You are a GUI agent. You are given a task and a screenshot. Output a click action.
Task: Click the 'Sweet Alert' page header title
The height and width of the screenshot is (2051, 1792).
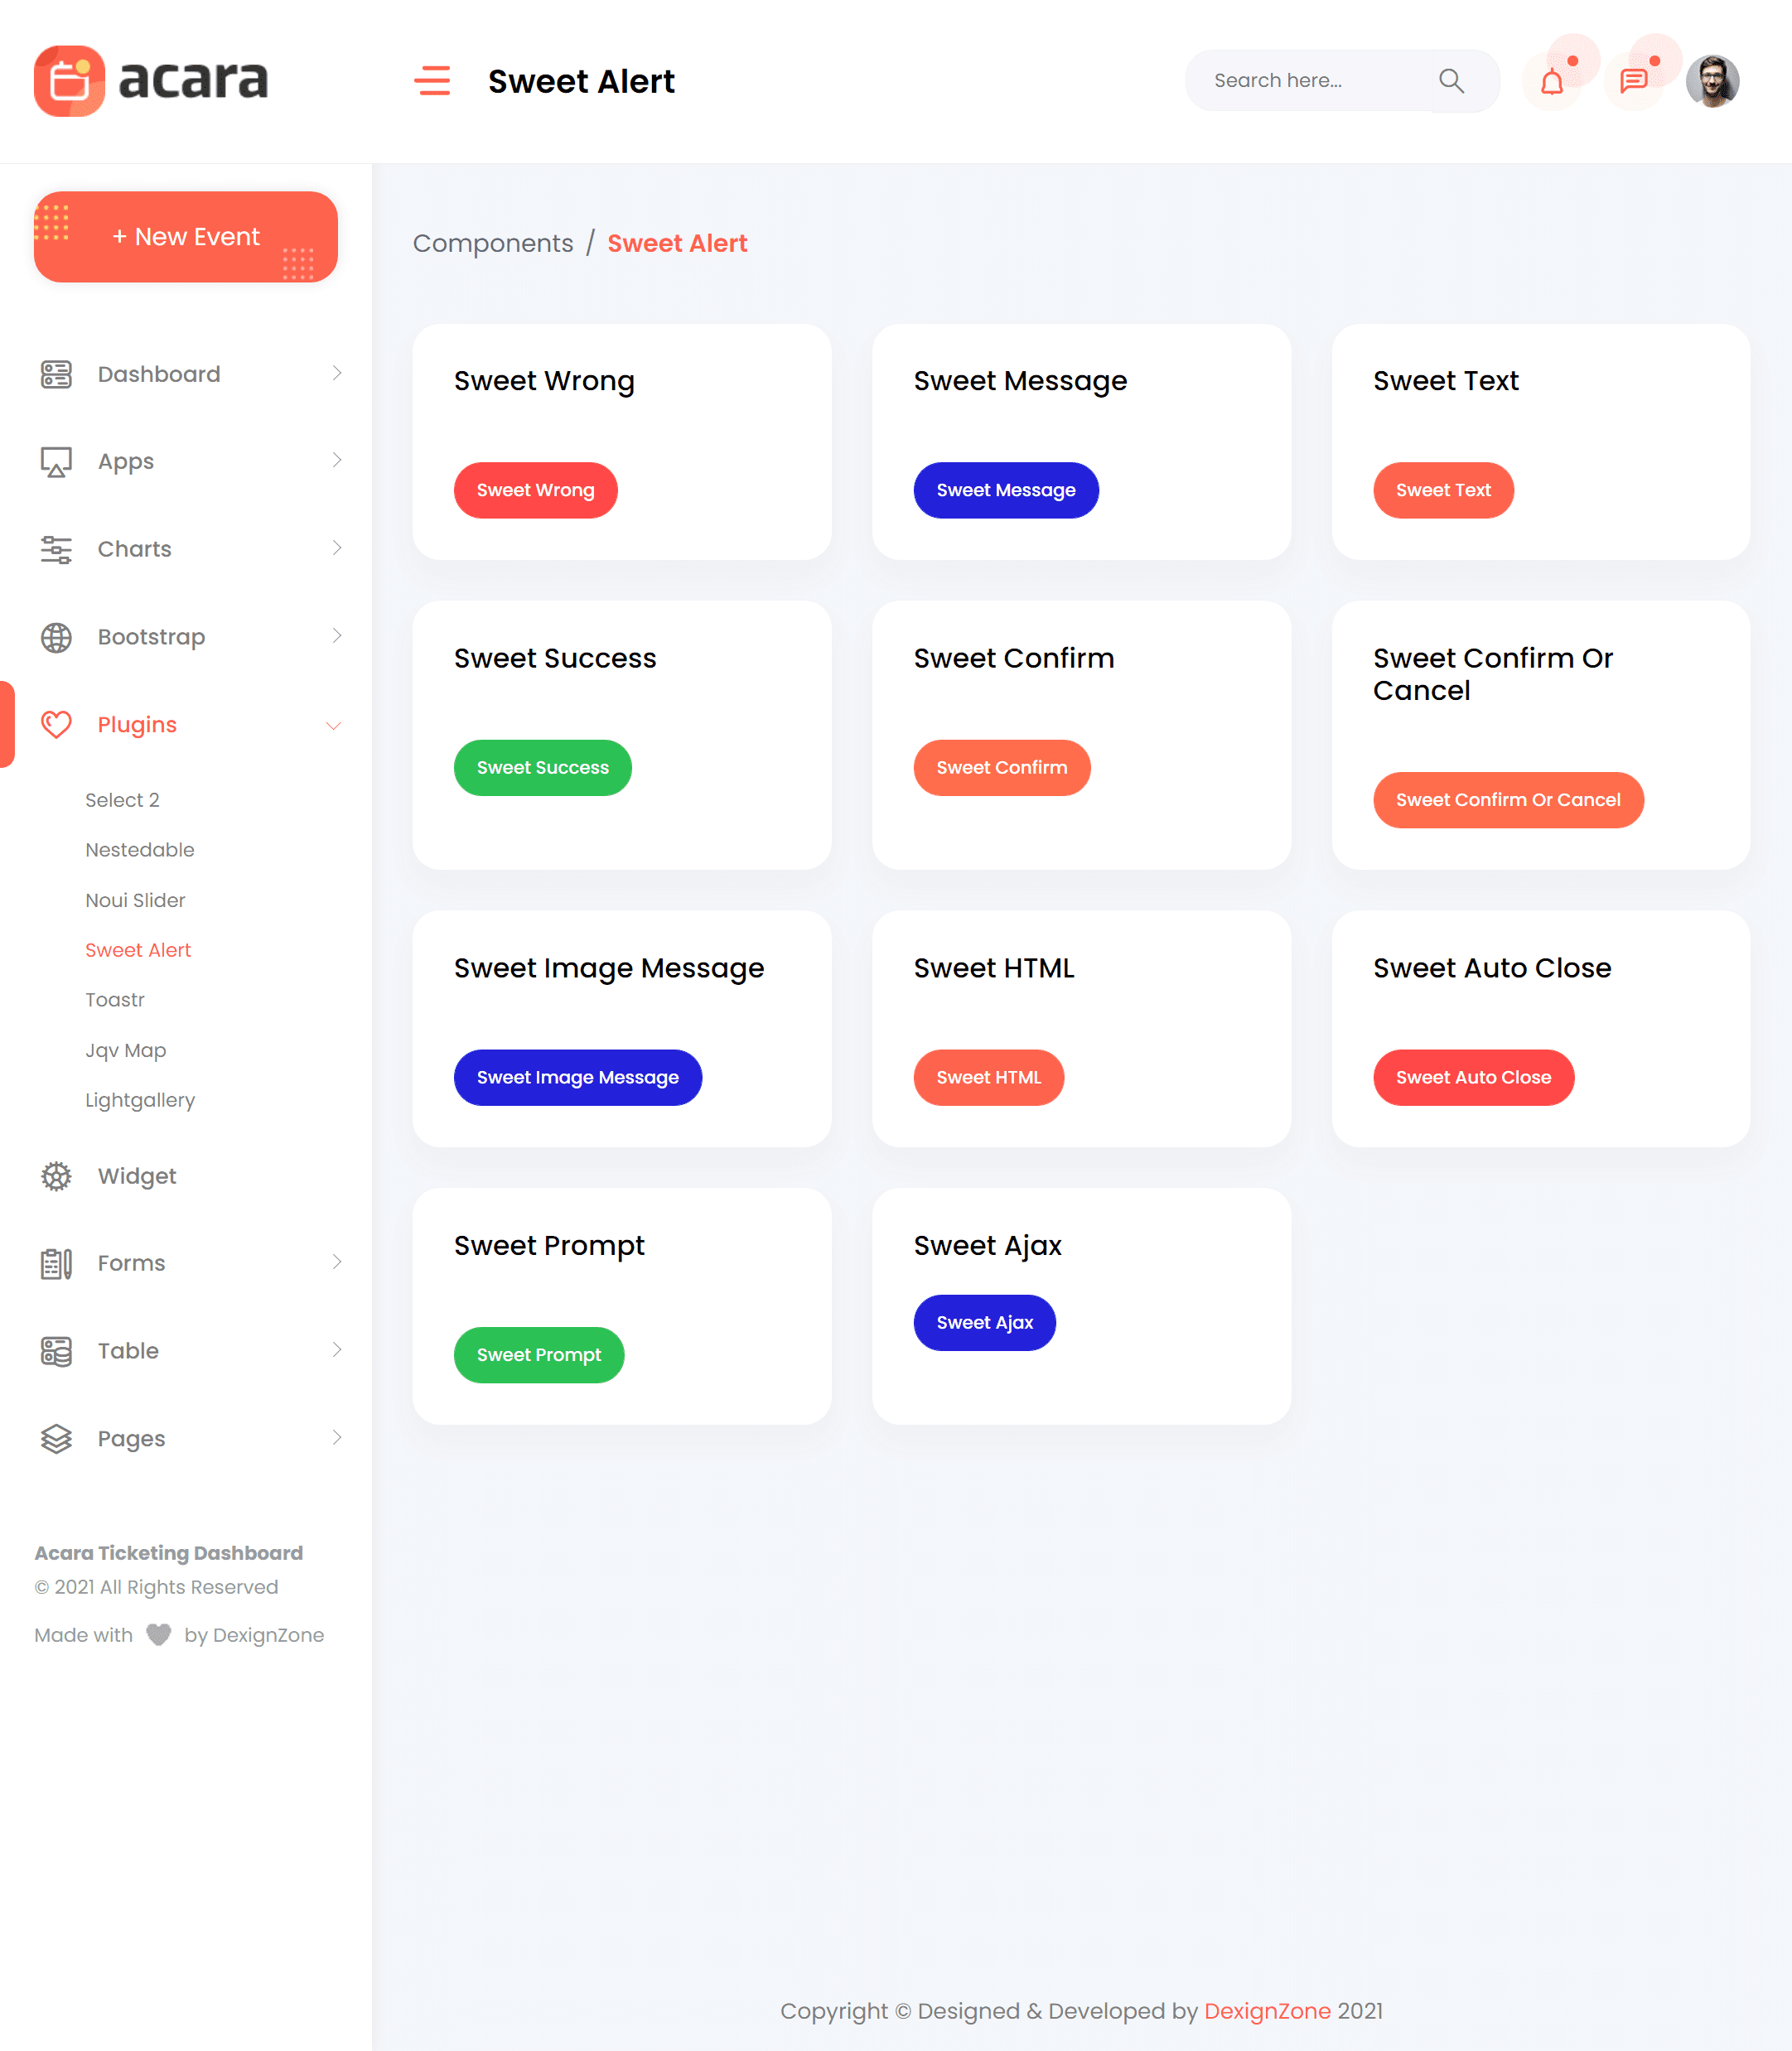click(581, 81)
